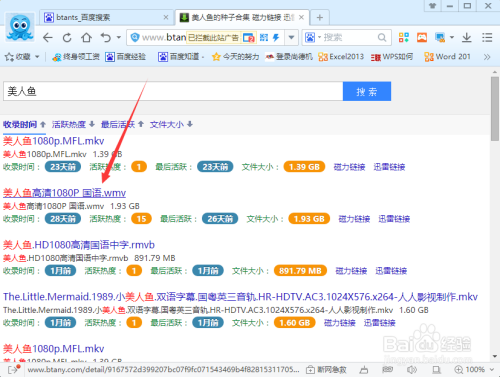
Task: Click 磁力链接 for the 1.93 GB file
Action: [x=354, y=219]
